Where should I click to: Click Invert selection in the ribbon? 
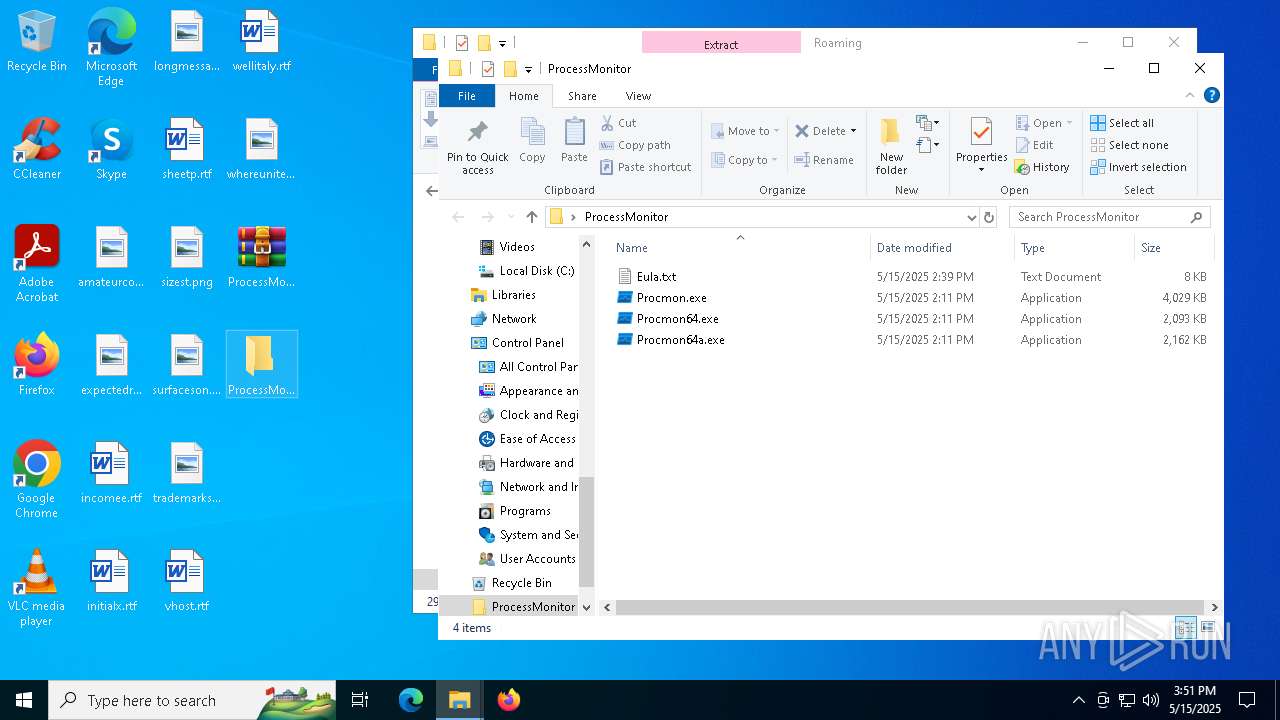click(1138, 167)
